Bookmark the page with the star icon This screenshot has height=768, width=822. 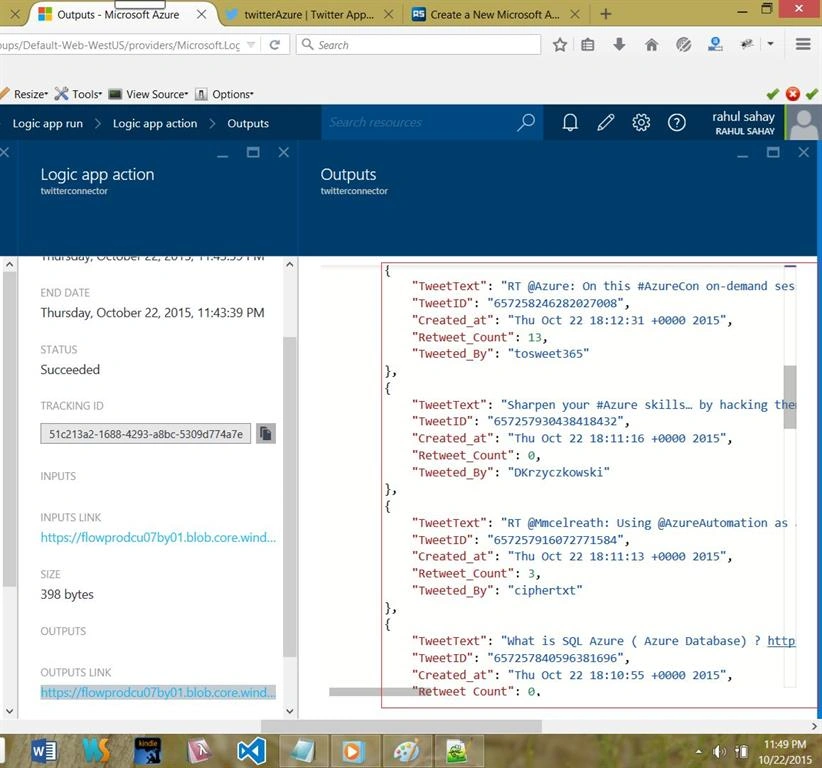point(560,45)
